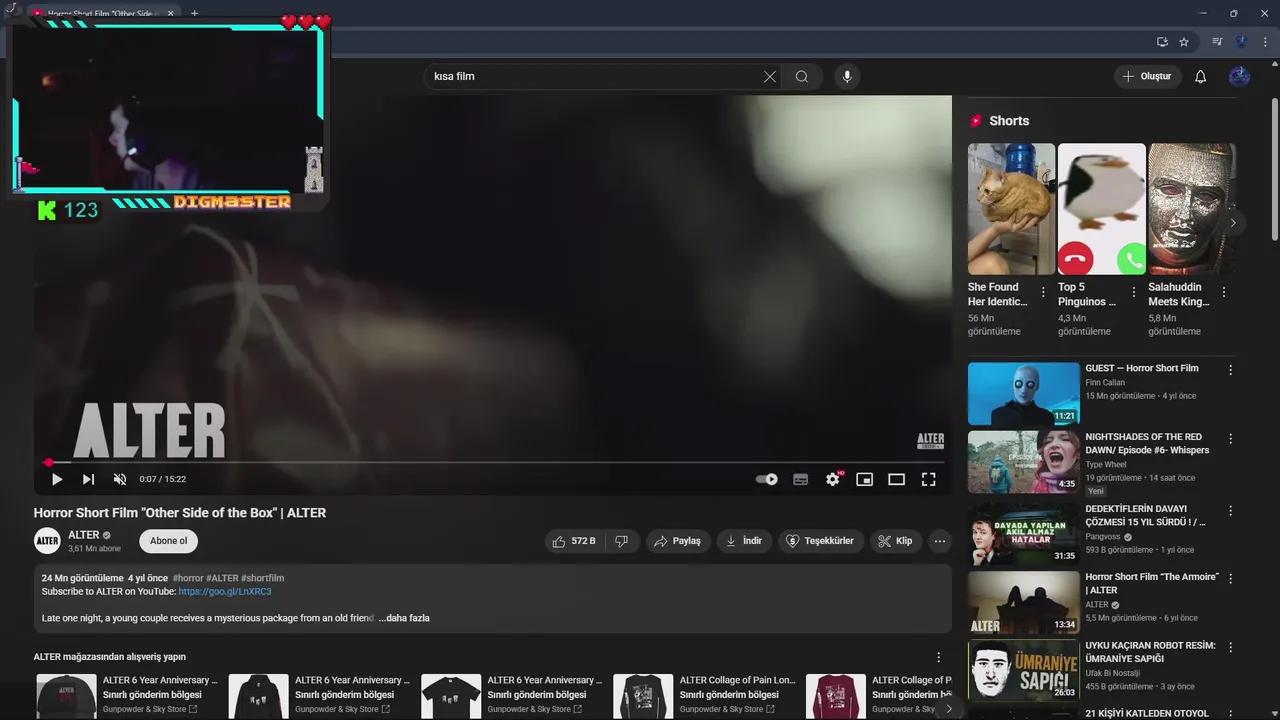Screen dimensions: 1280x720
Task: Open ALTER channel avatar
Action: [x=48, y=541]
